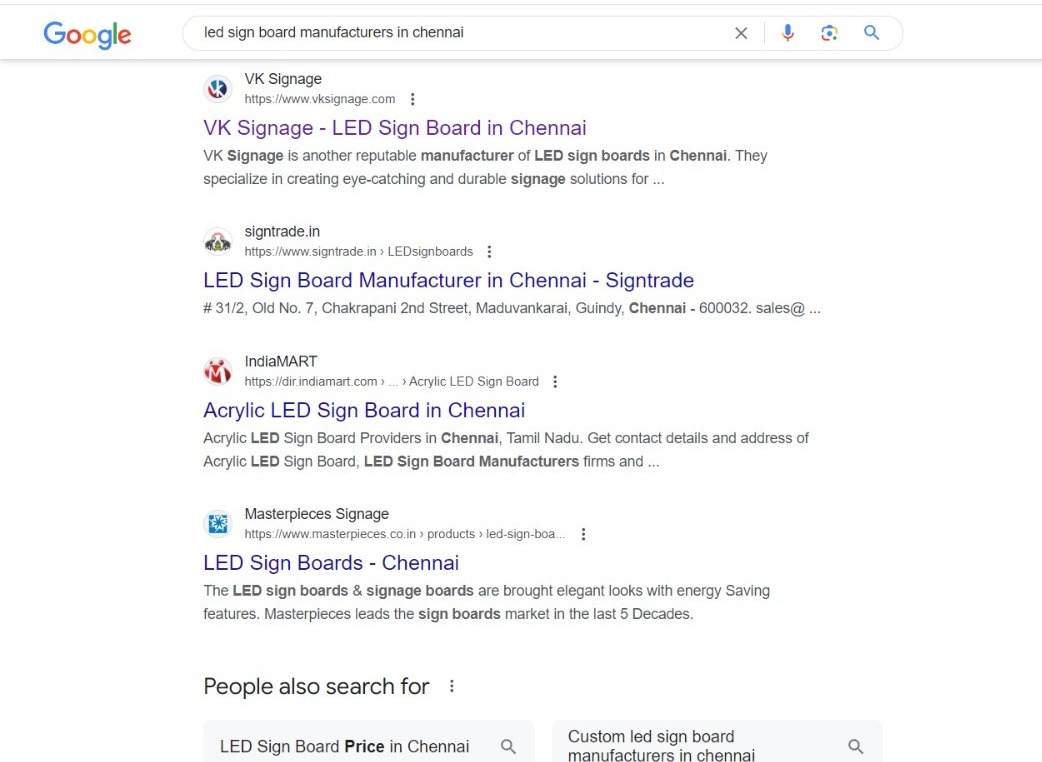Click the Masterpieces Signage favicon
Screen dimensions: 1042x762
pyautogui.click(x=217, y=523)
